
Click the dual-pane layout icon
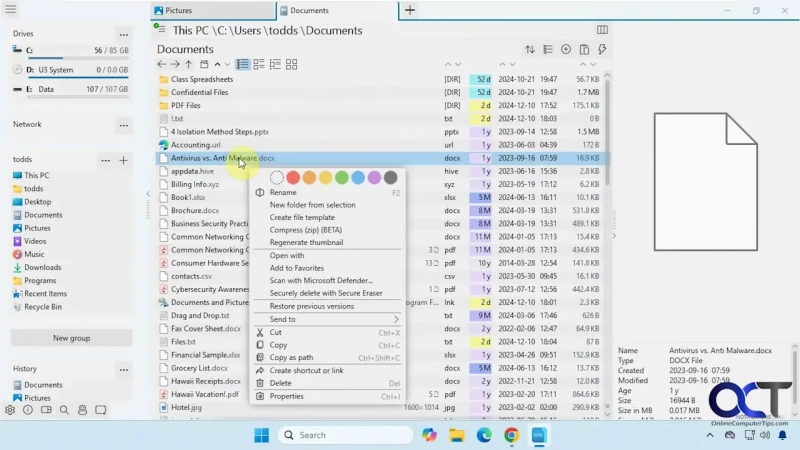coord(602,30)
